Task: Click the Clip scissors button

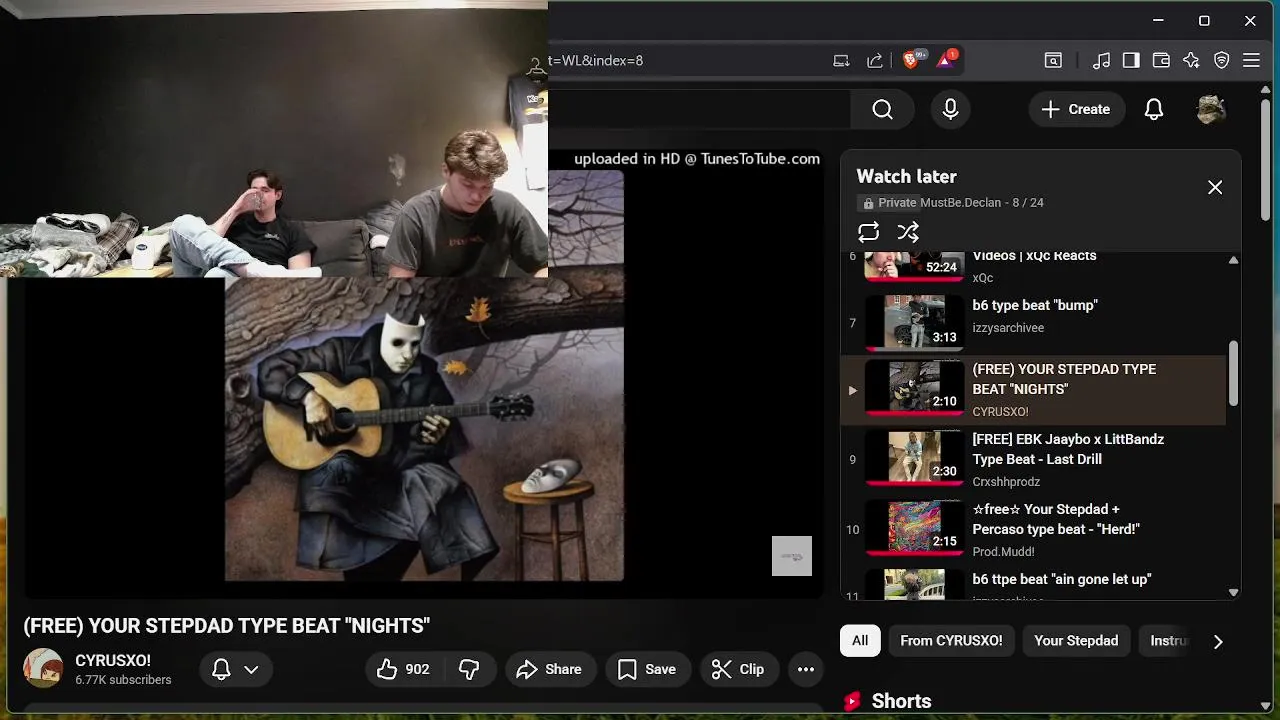Action: (x=738, y=669)
